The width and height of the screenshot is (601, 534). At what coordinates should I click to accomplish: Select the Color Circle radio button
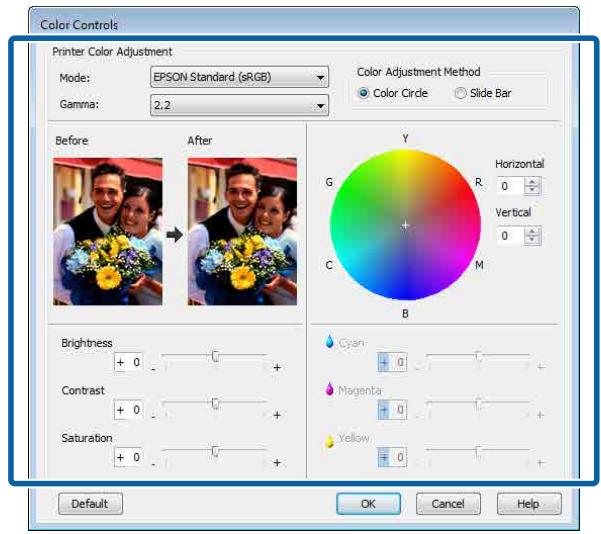point(363,93)
